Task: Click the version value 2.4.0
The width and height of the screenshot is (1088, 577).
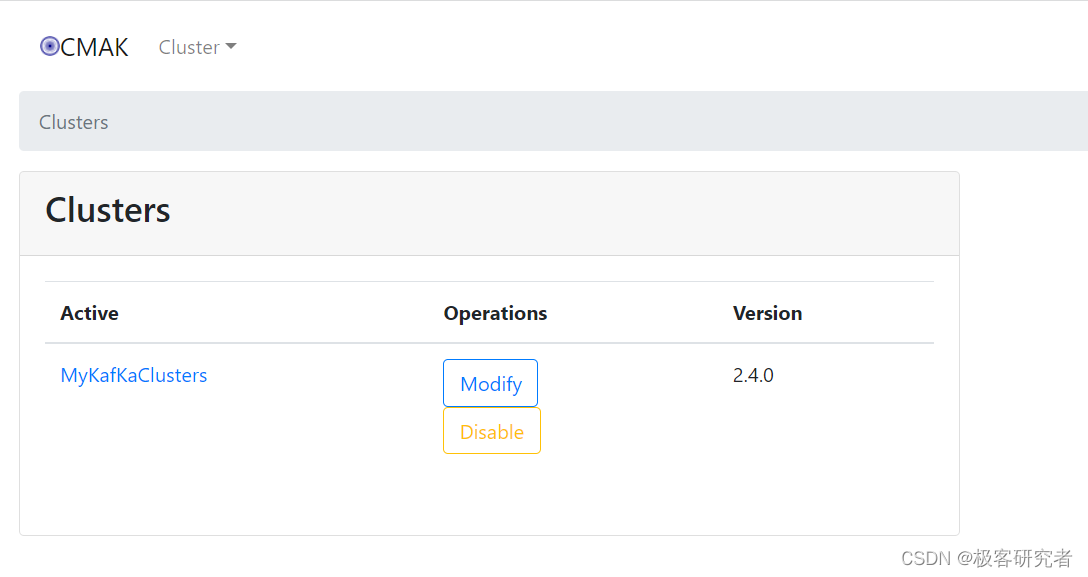Action: (753, 375)
